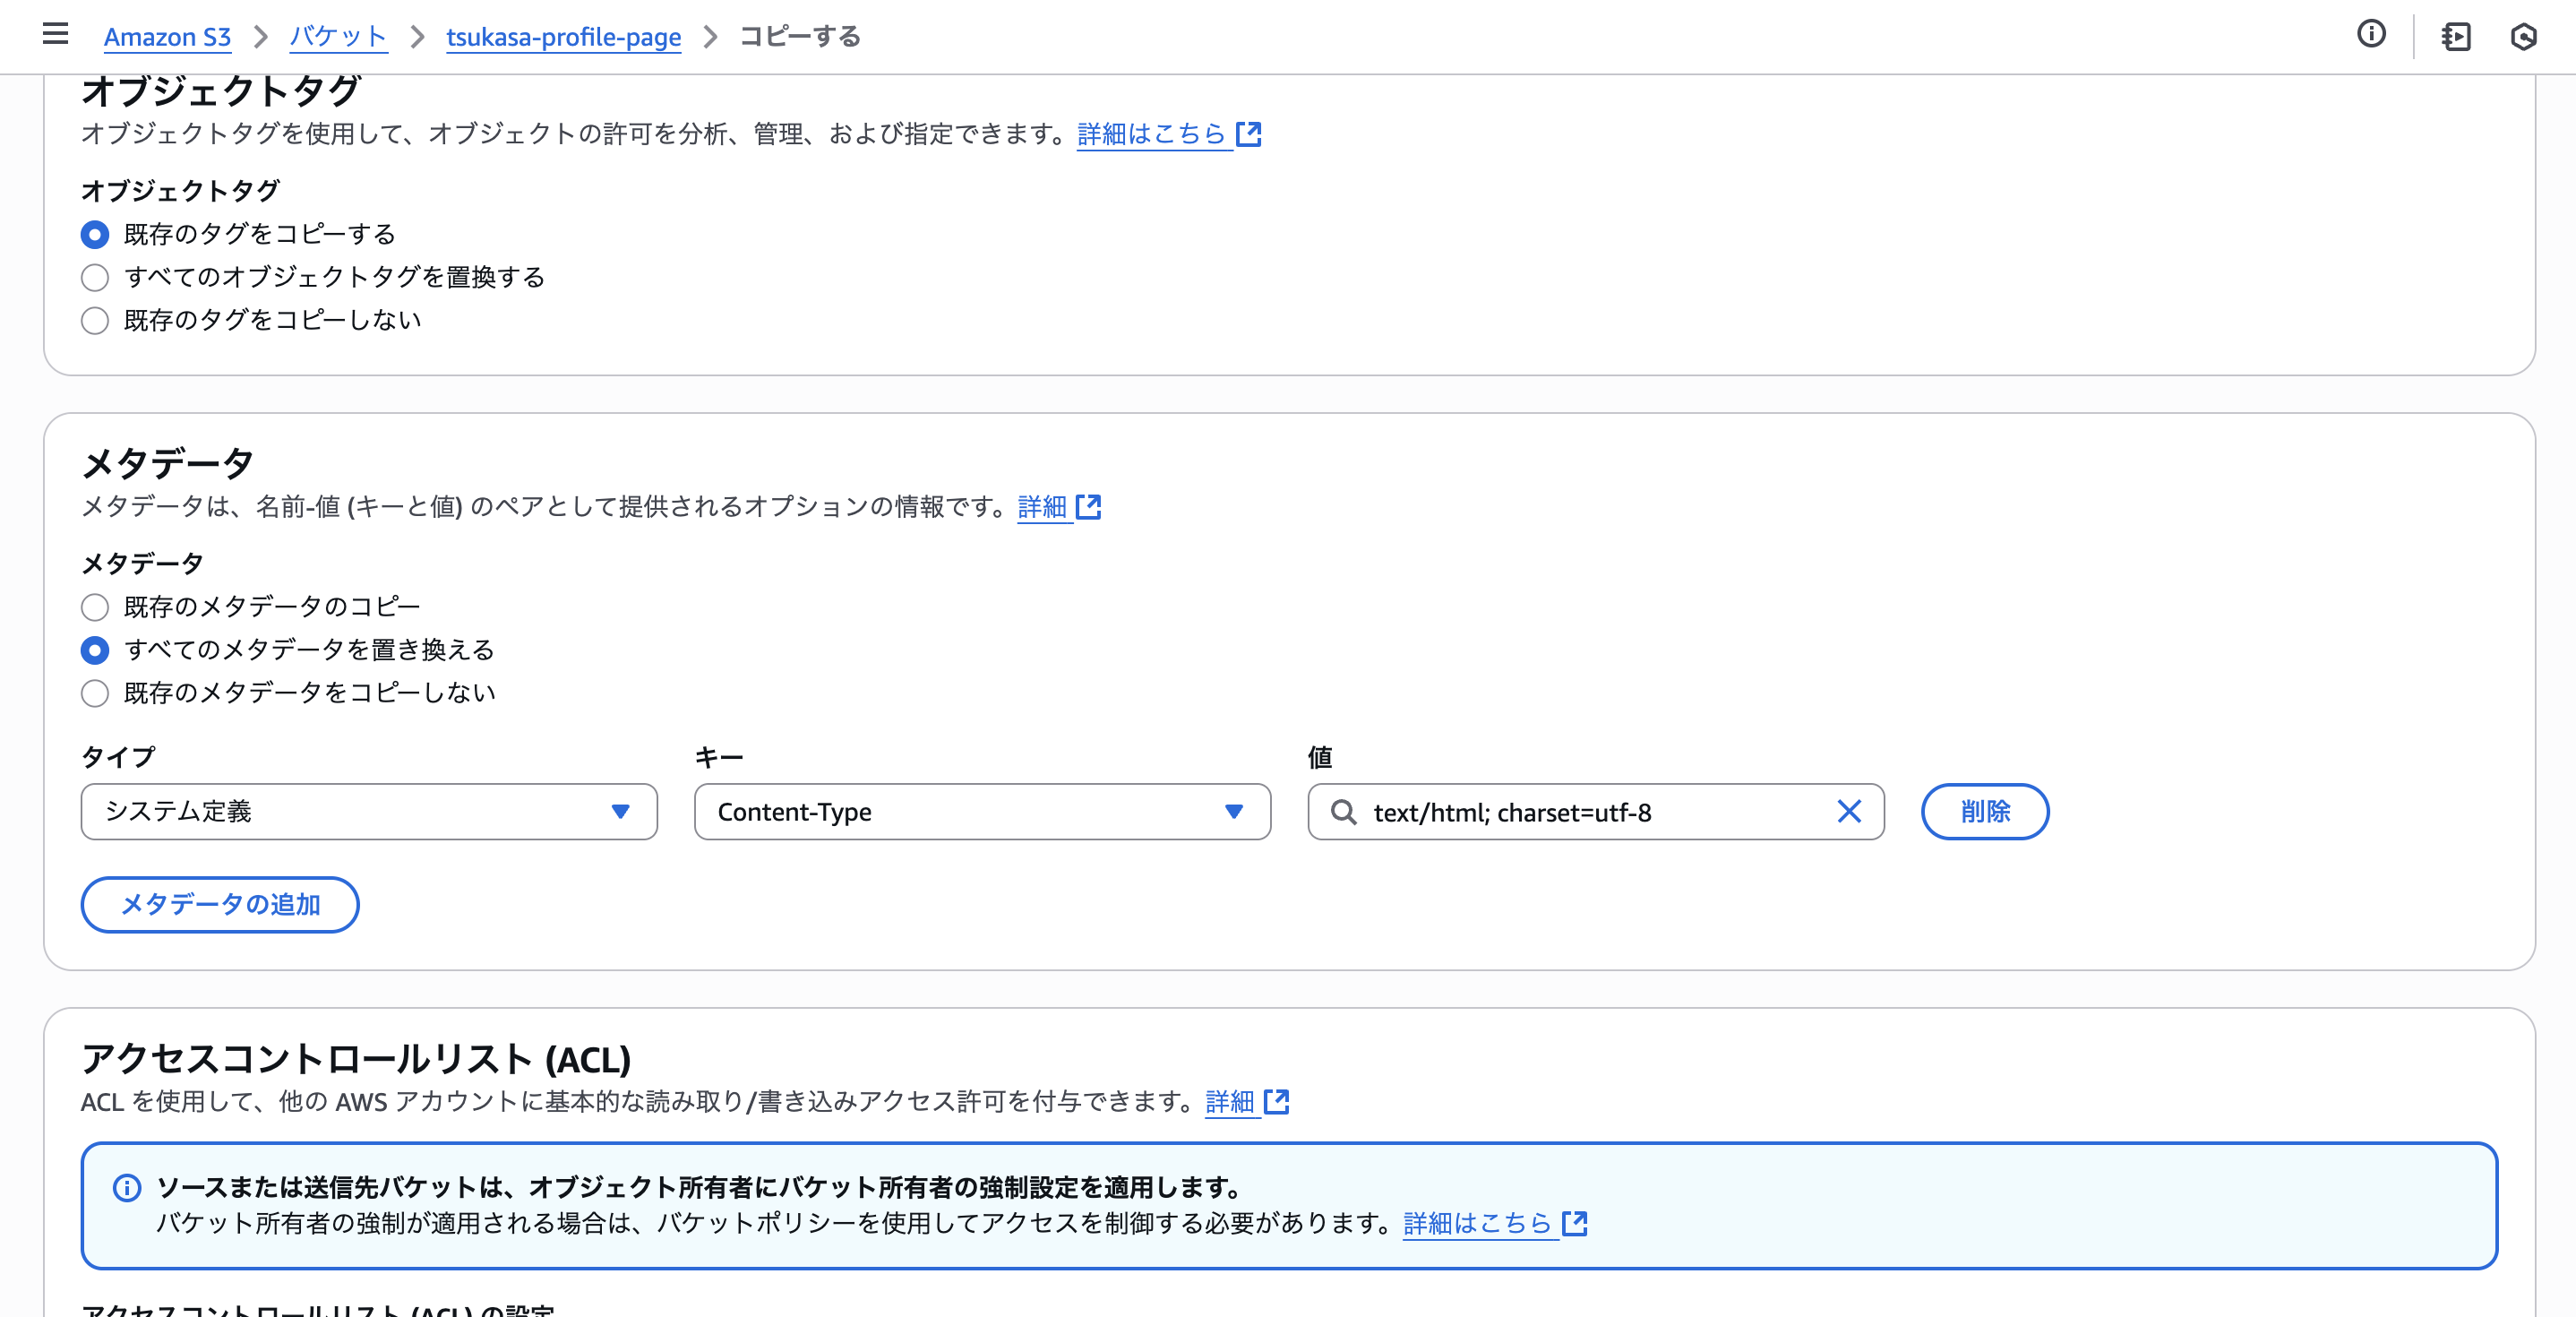Click the search icon in the value field
The image size is (2576, 1317).
coord(1343,812)
